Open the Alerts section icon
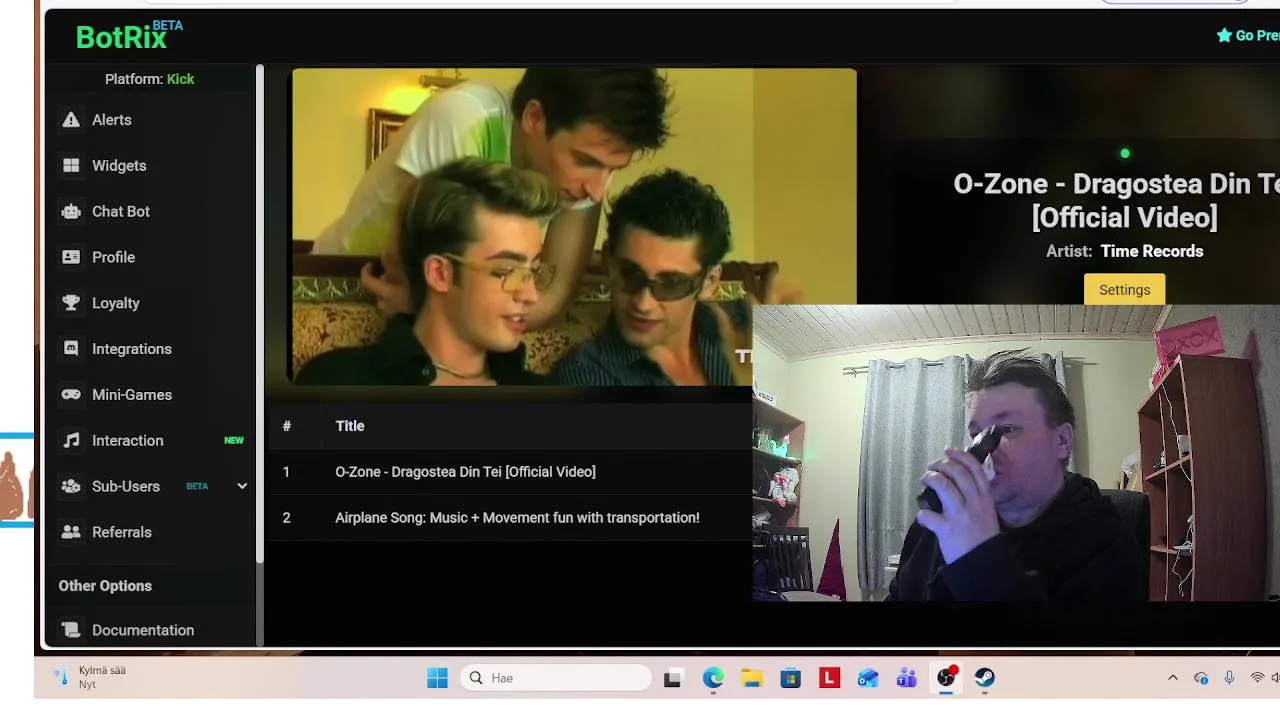 (x=71, y=120)
